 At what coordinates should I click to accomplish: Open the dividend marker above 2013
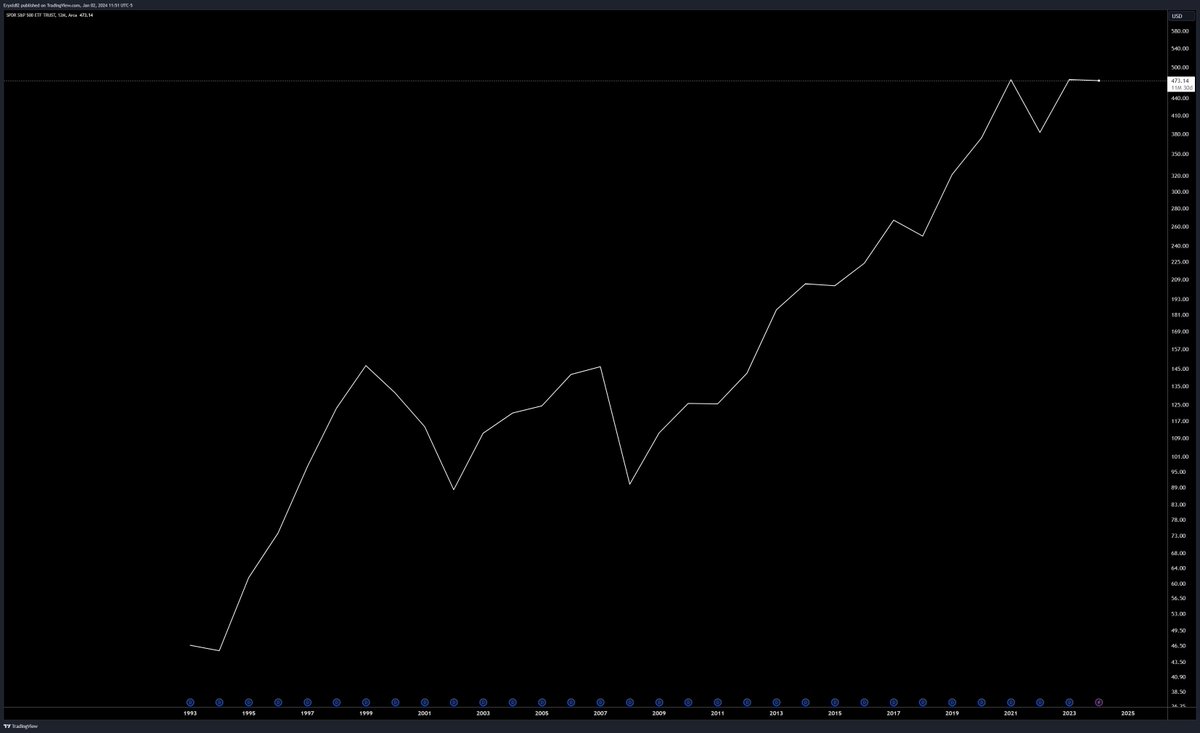click(776, 702)
